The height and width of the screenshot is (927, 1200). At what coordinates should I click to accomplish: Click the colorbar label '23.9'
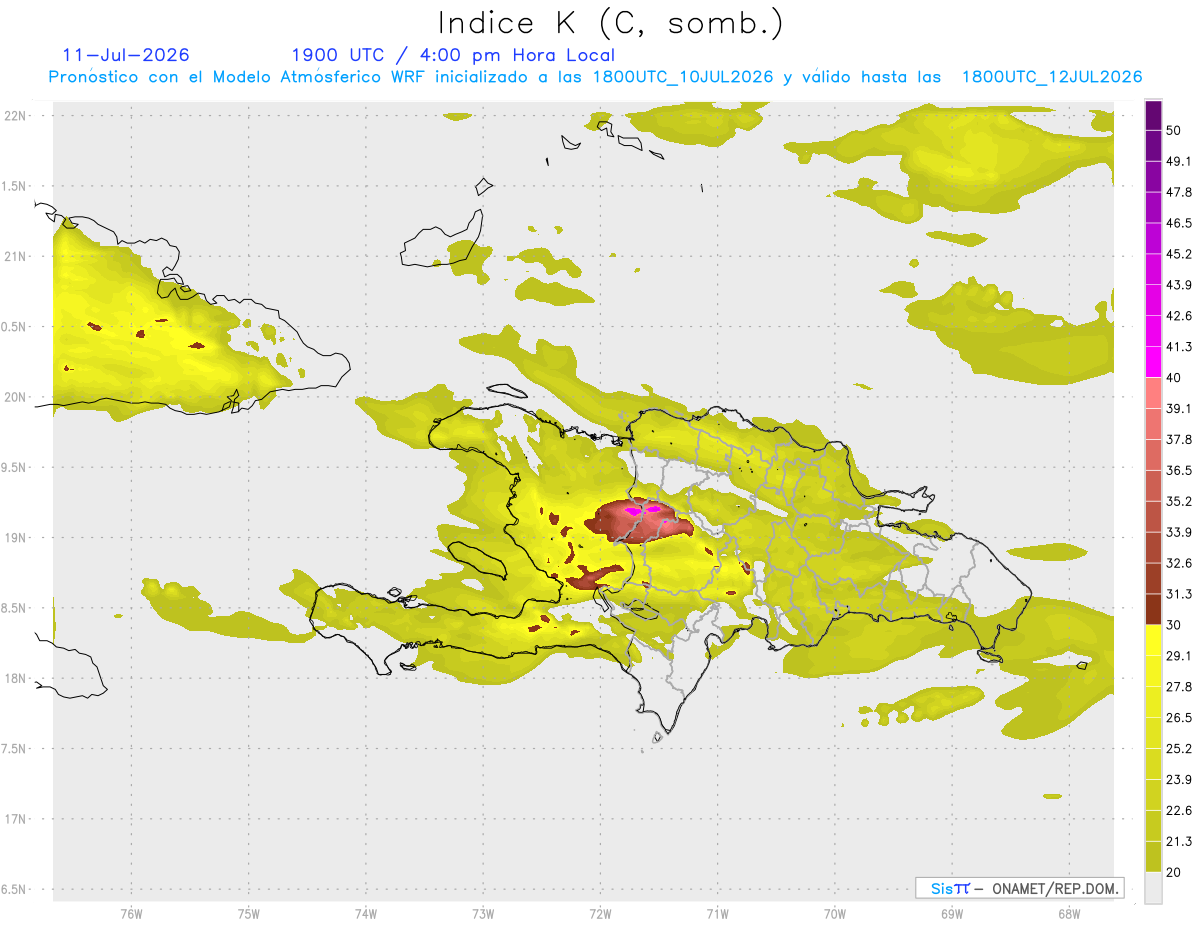(x=1179, y=780)
